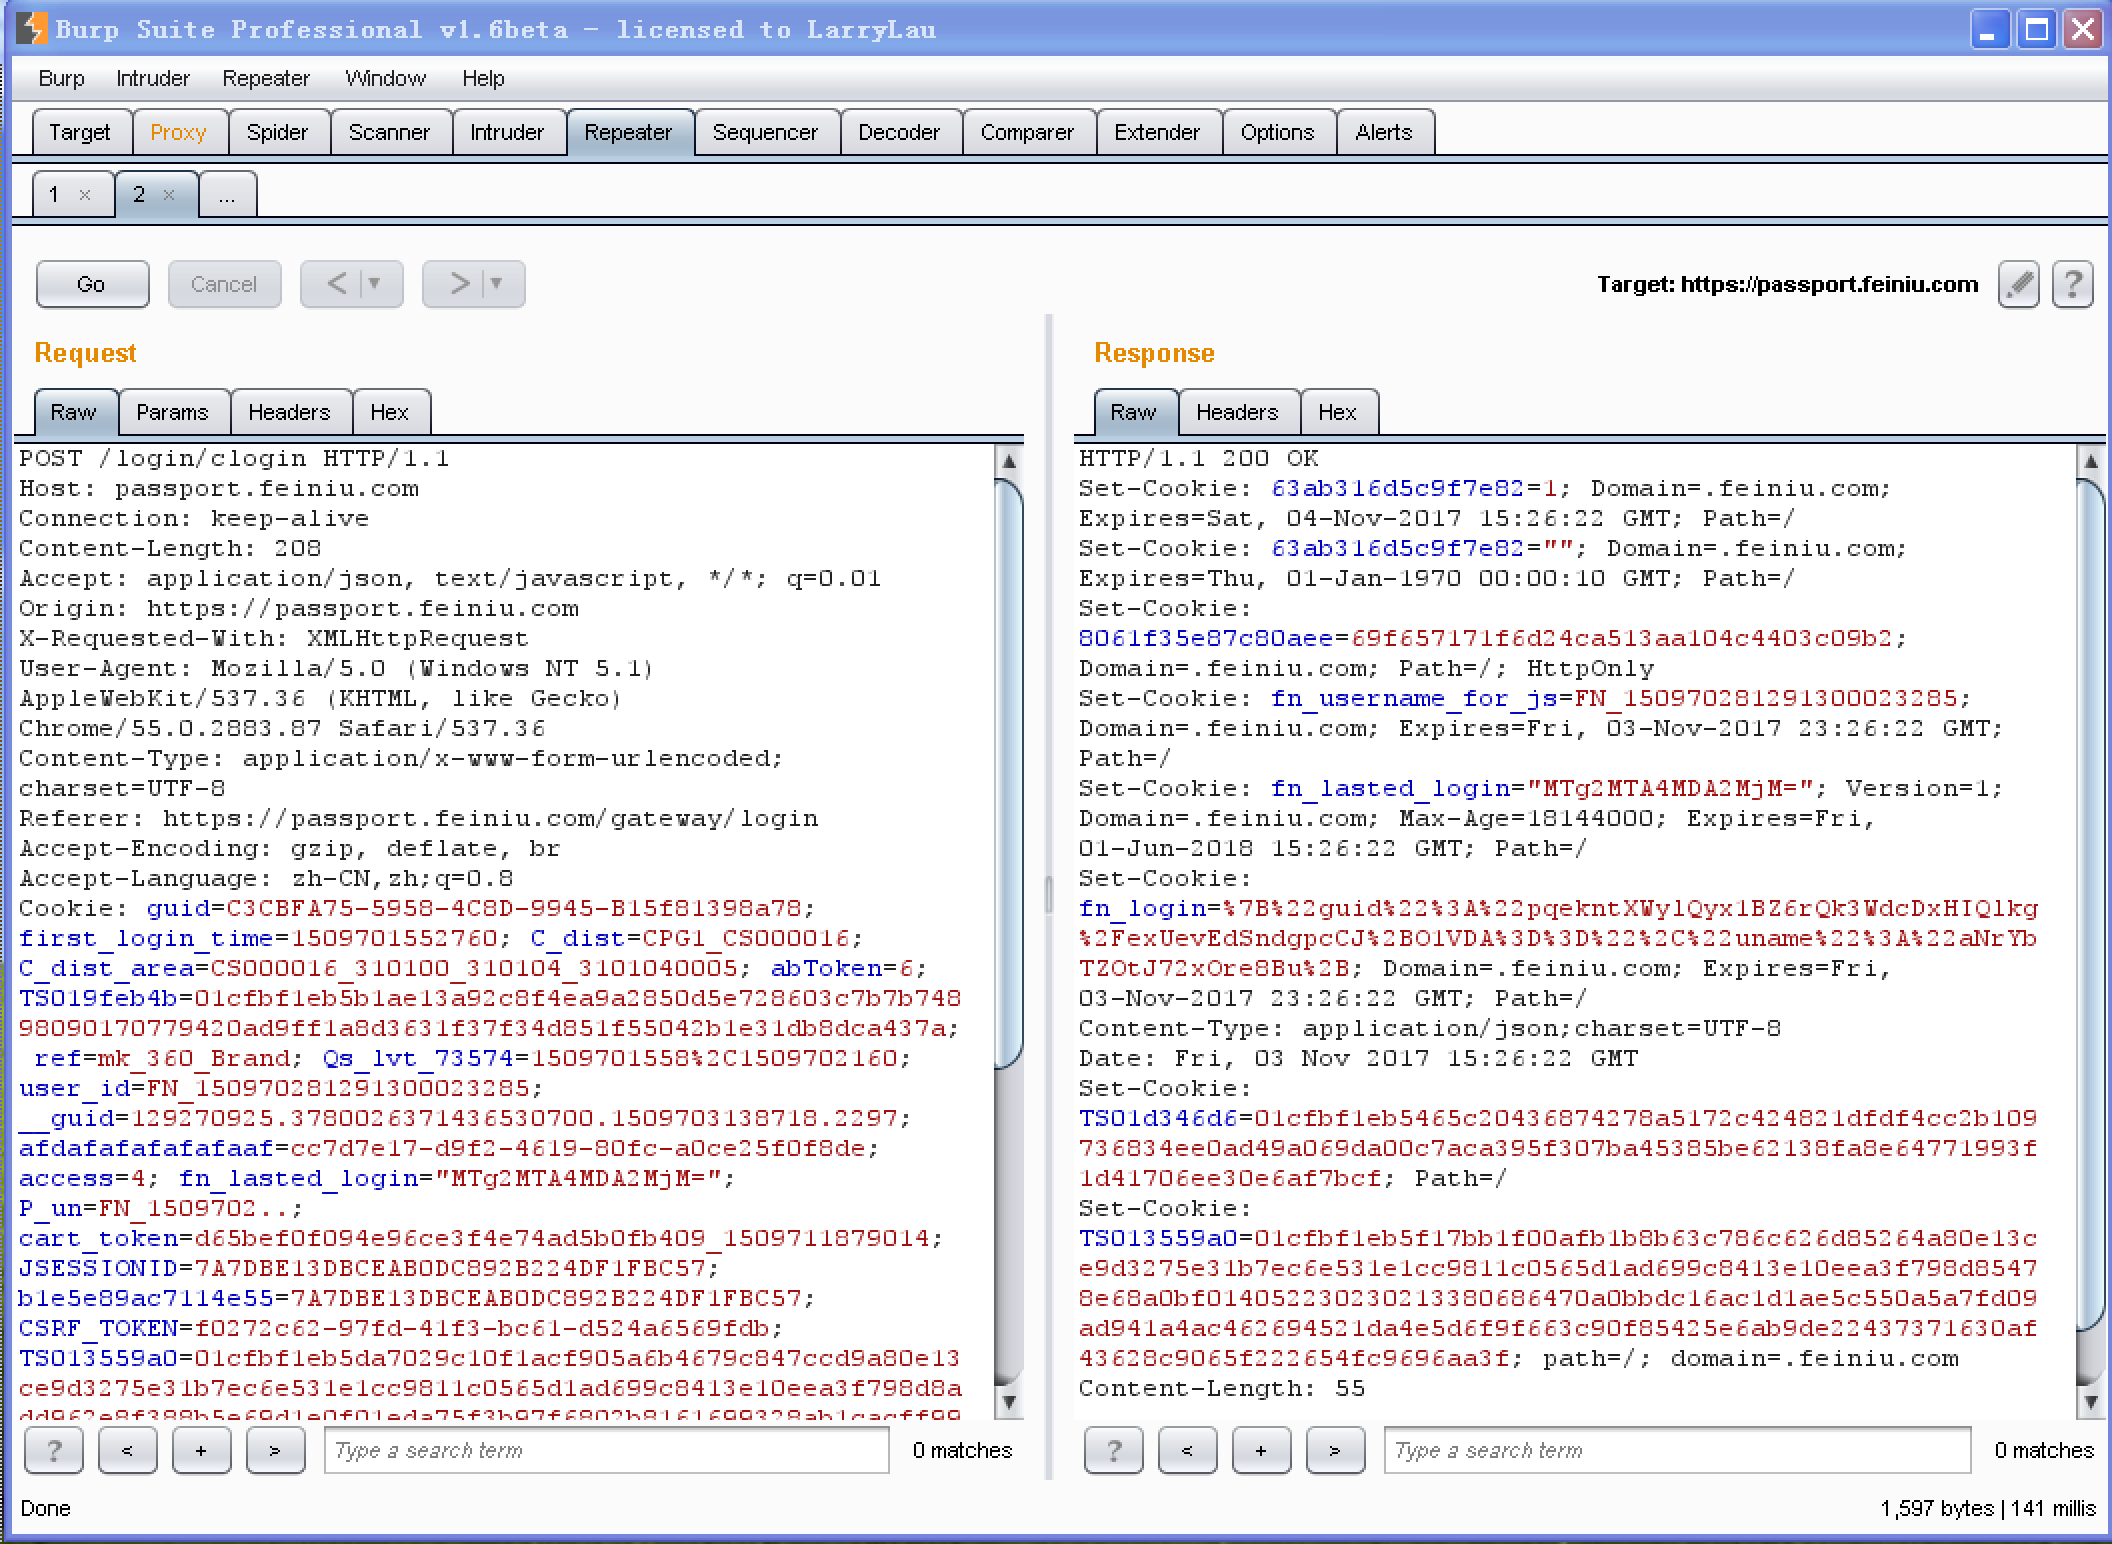Click the Content-Length: 55 response line

pos(1222,1388)
